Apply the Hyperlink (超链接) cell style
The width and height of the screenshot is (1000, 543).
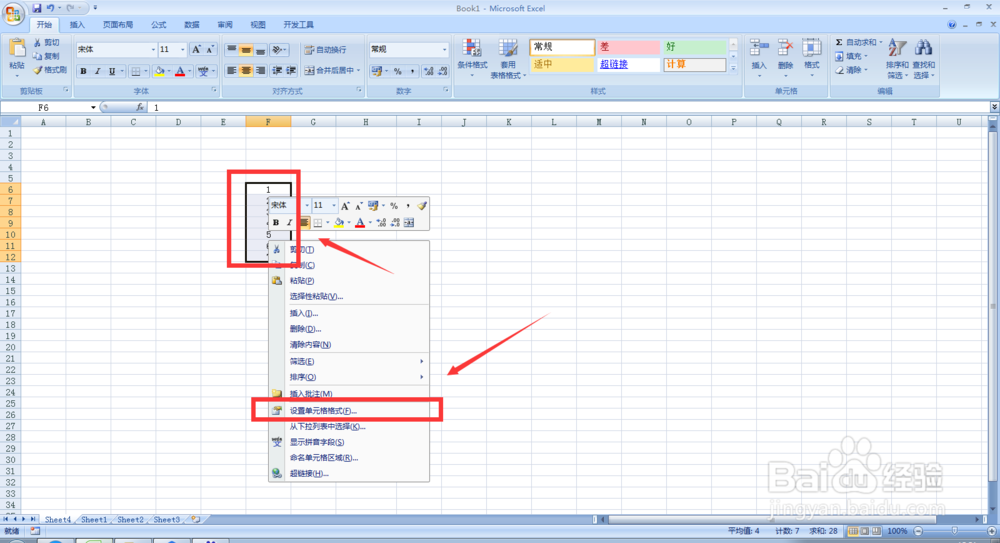(x=628, y=64)
